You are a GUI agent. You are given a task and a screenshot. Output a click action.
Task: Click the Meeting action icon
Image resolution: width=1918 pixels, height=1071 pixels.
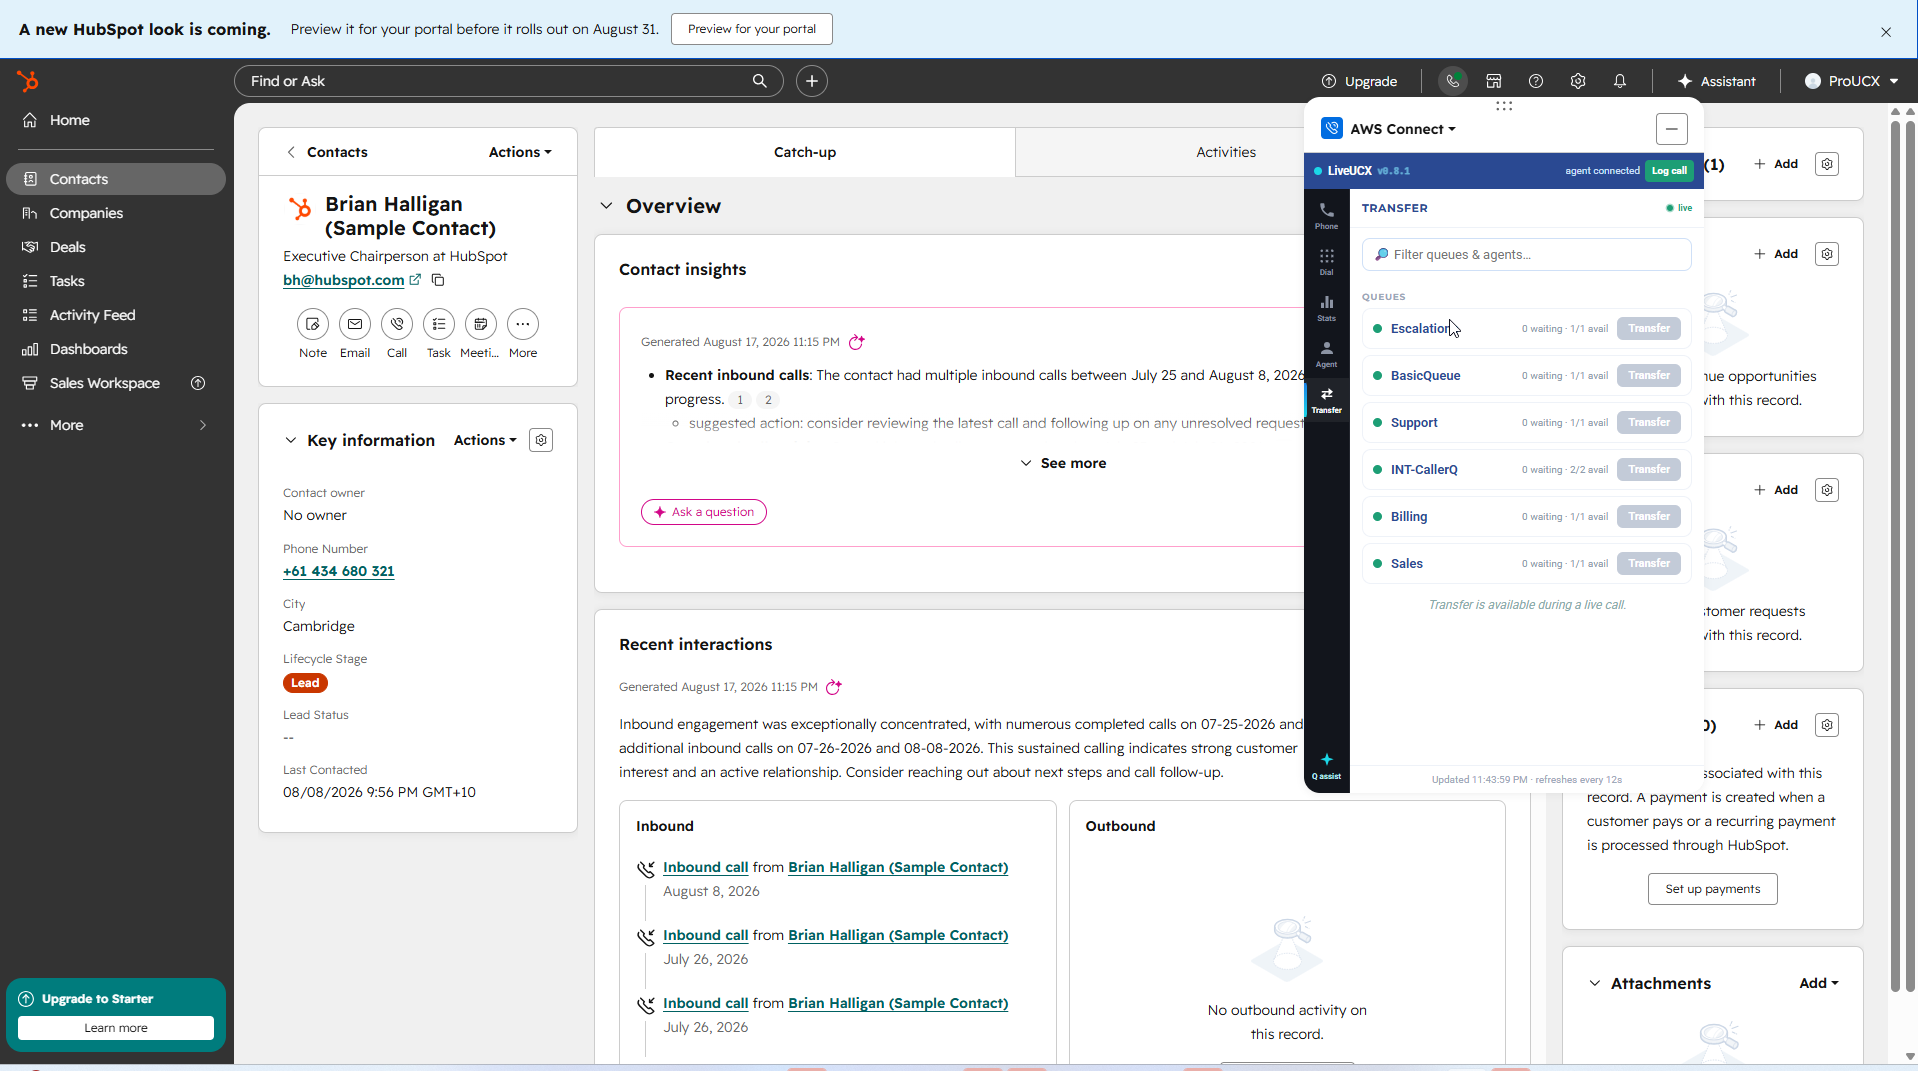click(x=481, y=324)
